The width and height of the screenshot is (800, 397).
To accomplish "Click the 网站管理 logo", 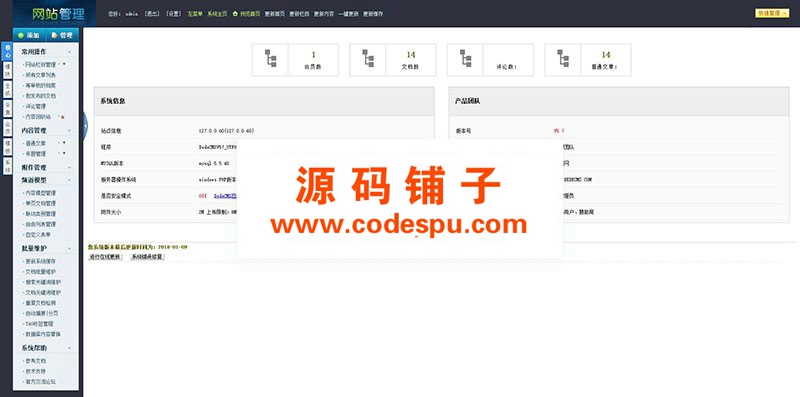I will [58, 14].
